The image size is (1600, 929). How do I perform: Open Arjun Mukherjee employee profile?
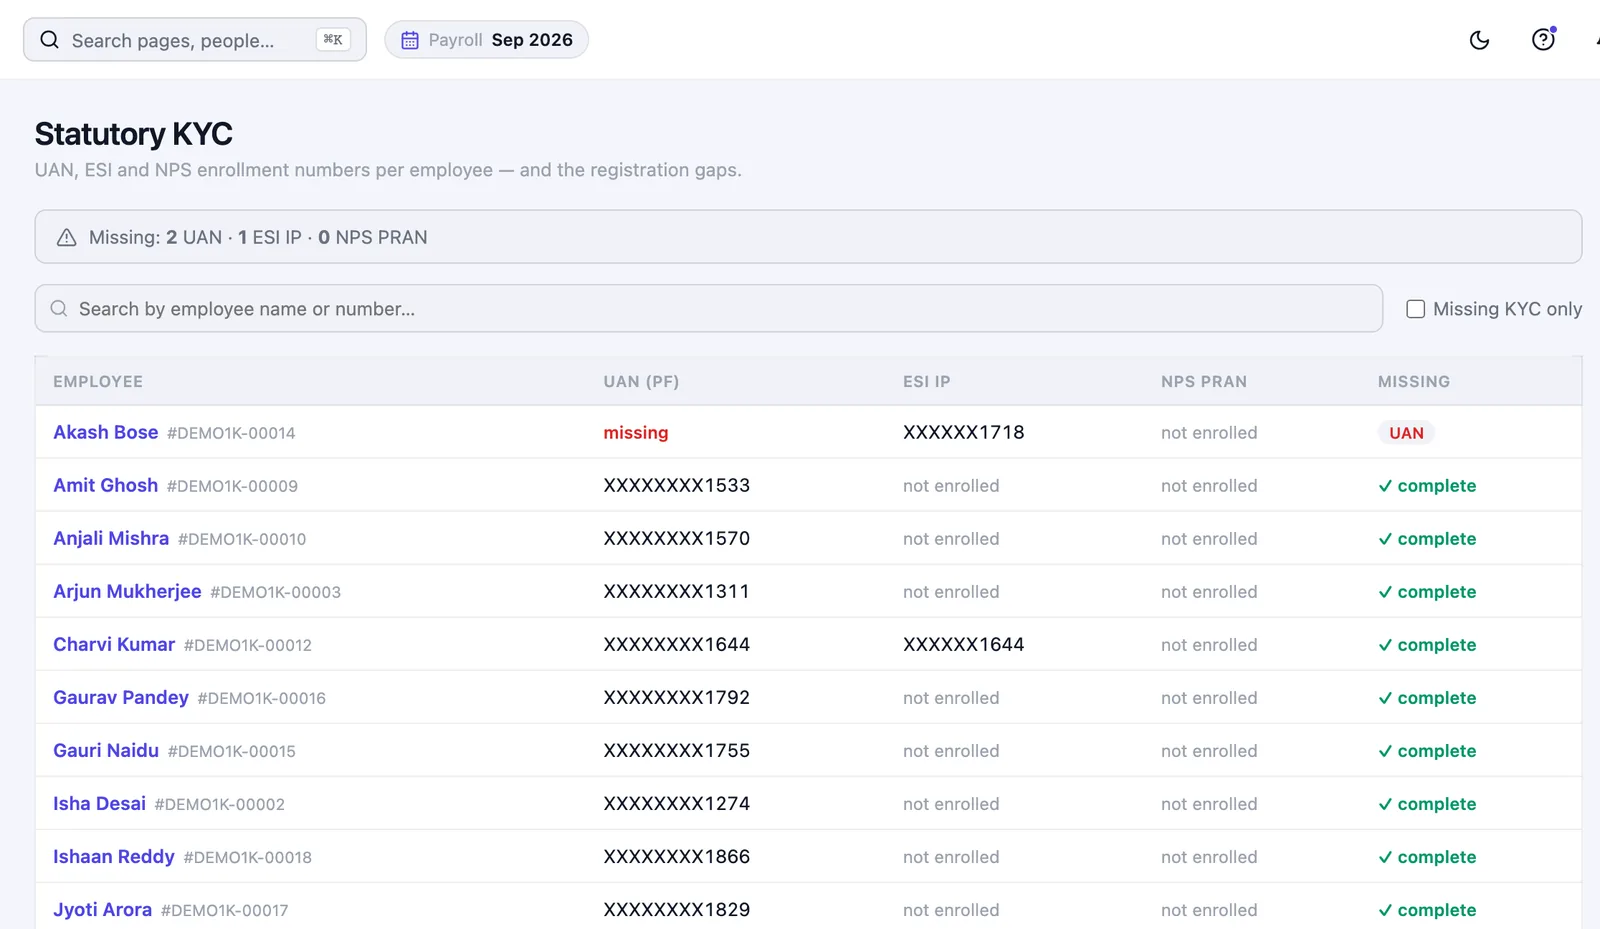coord(127,591)
